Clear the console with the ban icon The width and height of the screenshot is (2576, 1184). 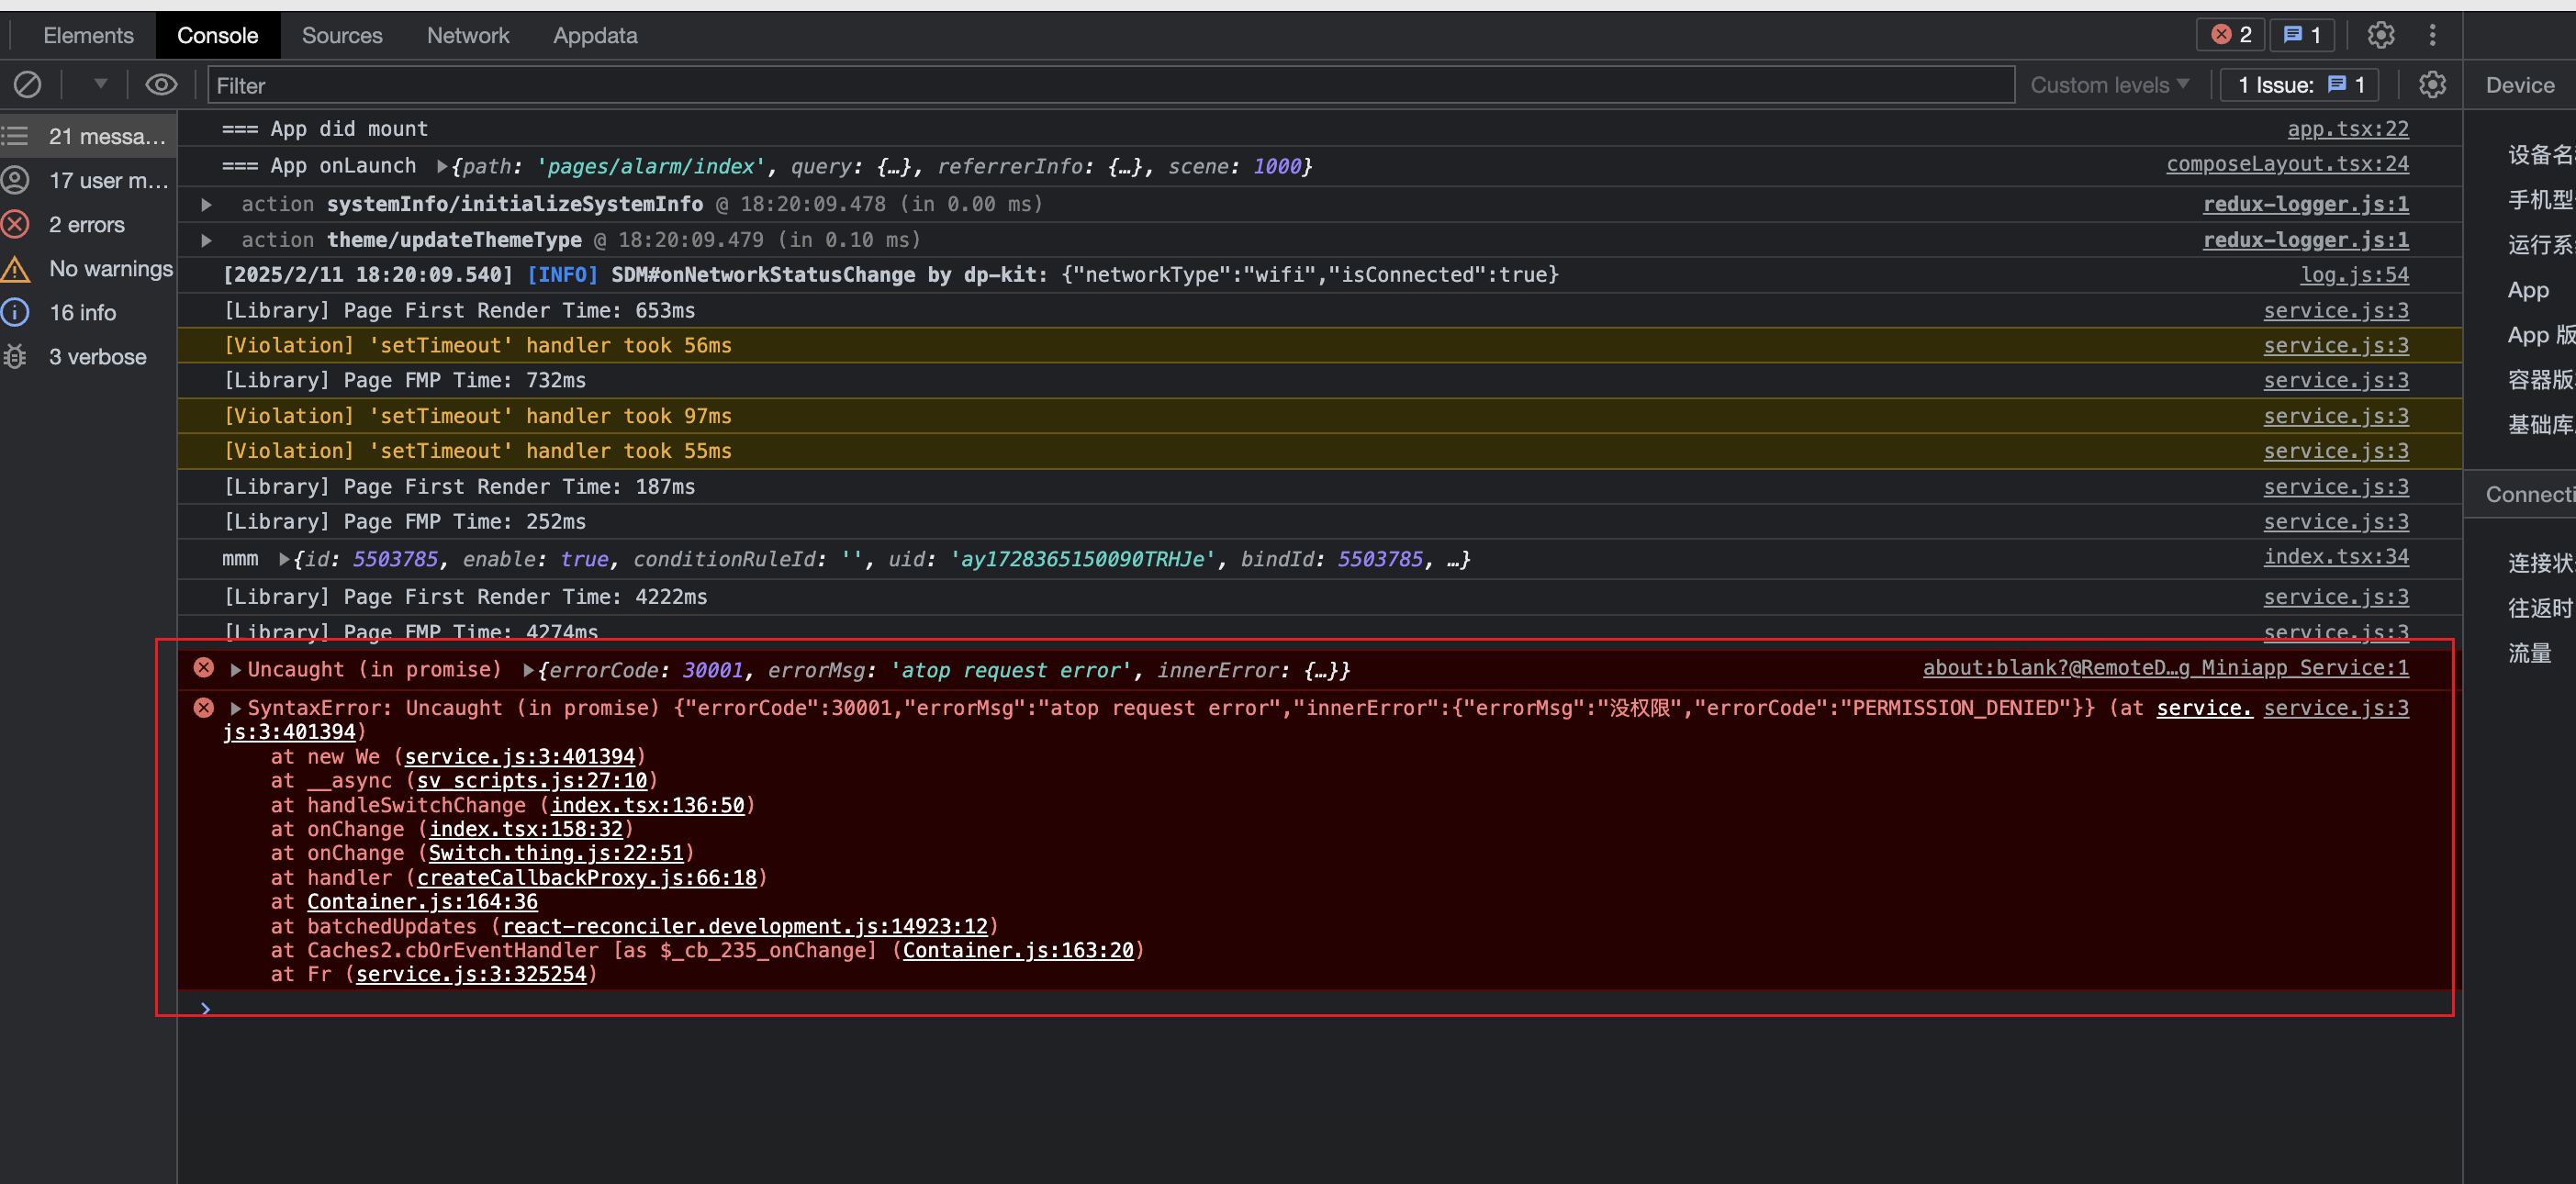click(x=28, y=85)
